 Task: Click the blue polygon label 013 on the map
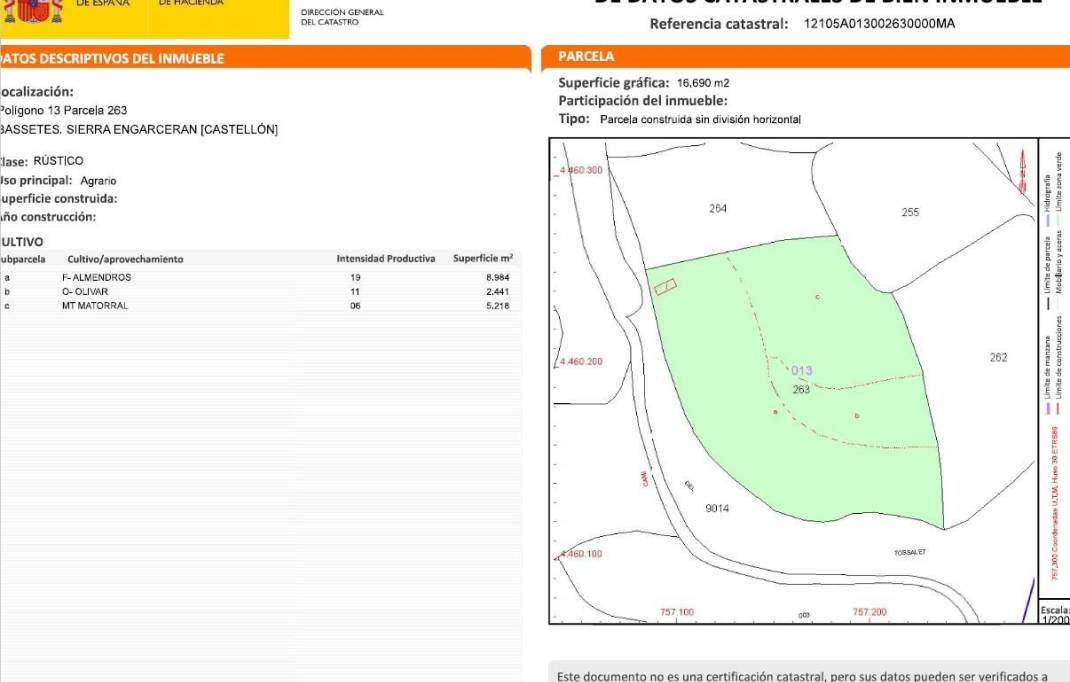[802, 371]
